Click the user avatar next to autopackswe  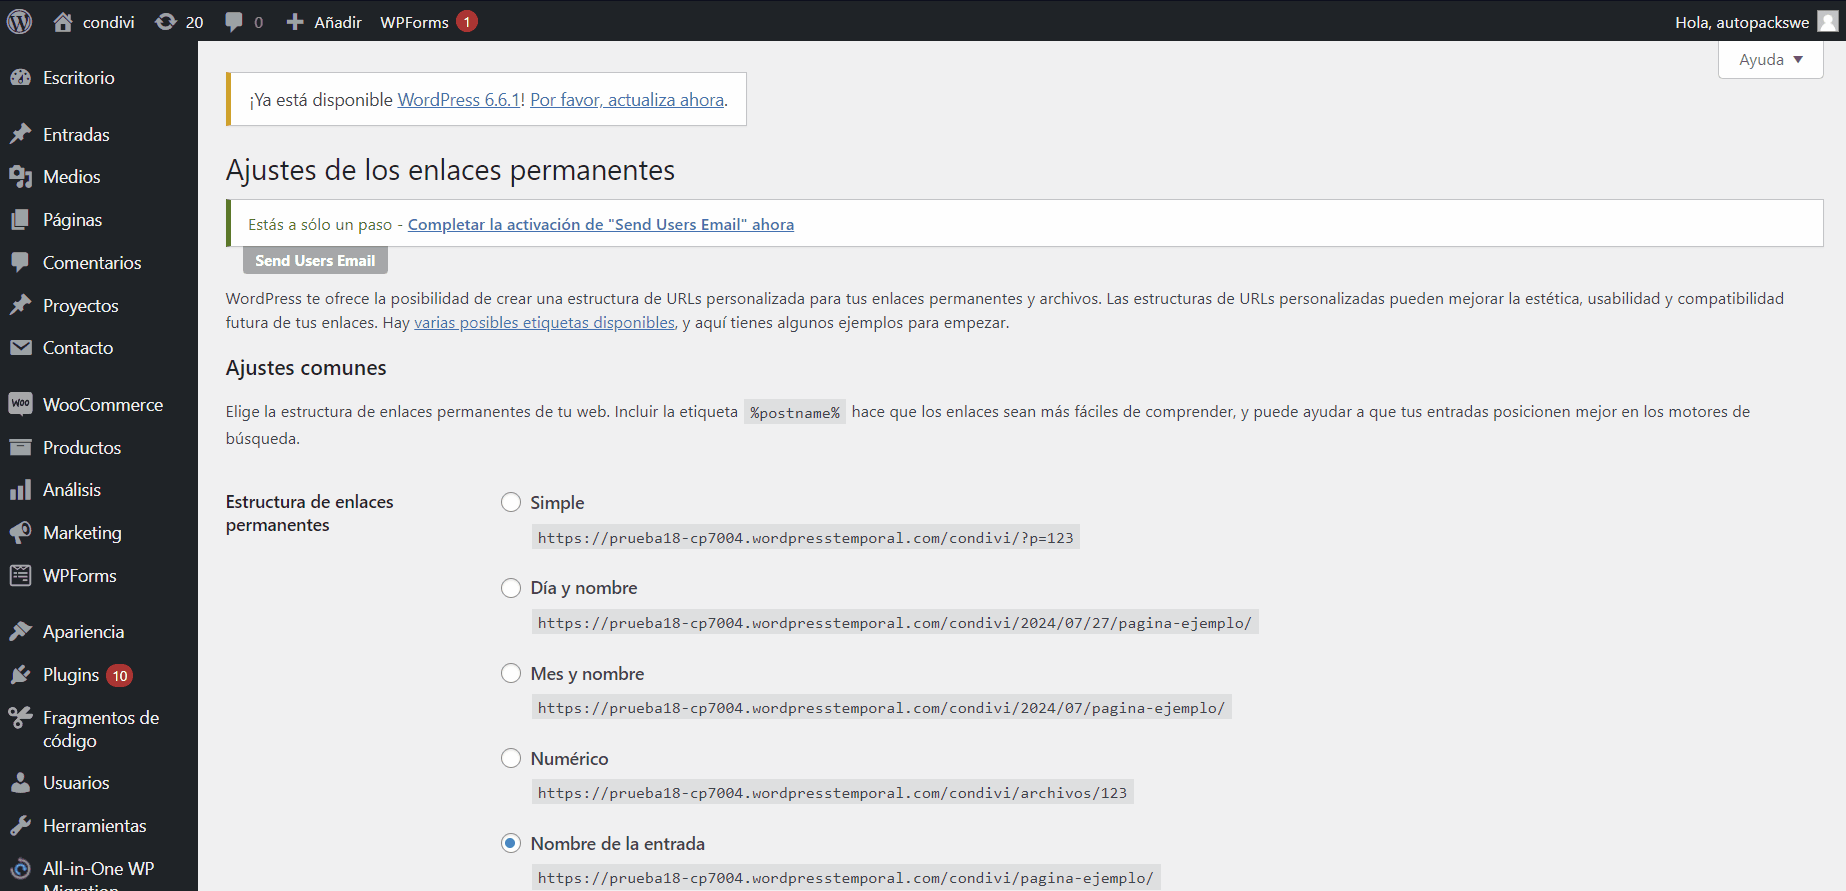click(1828, 21)
